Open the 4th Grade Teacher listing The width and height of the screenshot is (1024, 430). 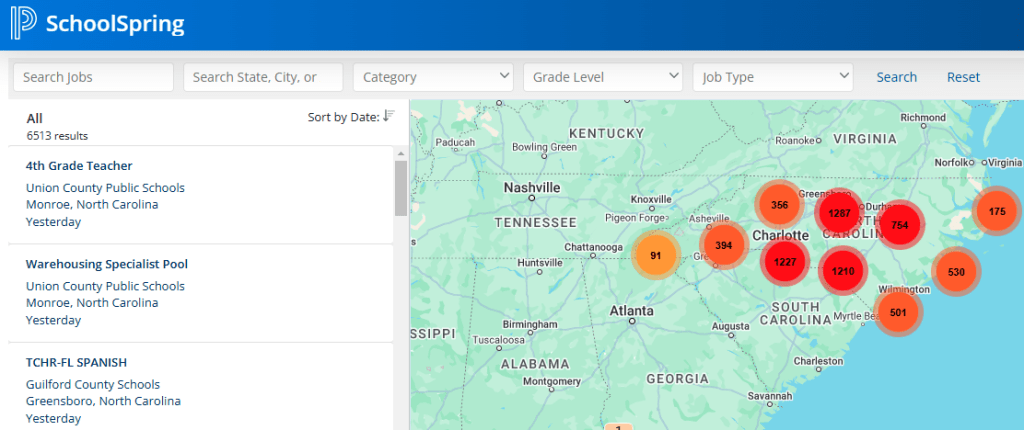(x=79, y=166)
